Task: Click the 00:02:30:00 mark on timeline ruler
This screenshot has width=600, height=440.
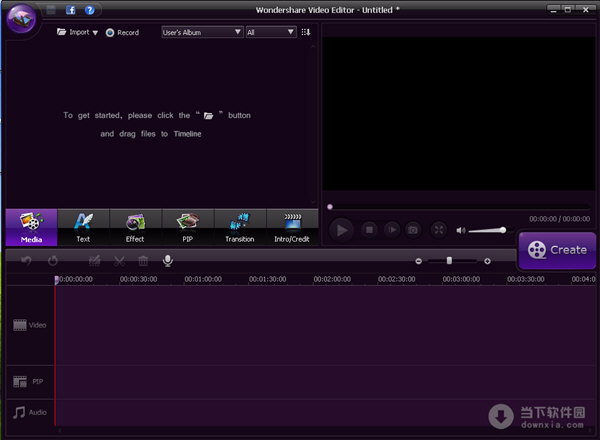Action: click(396, 279)
